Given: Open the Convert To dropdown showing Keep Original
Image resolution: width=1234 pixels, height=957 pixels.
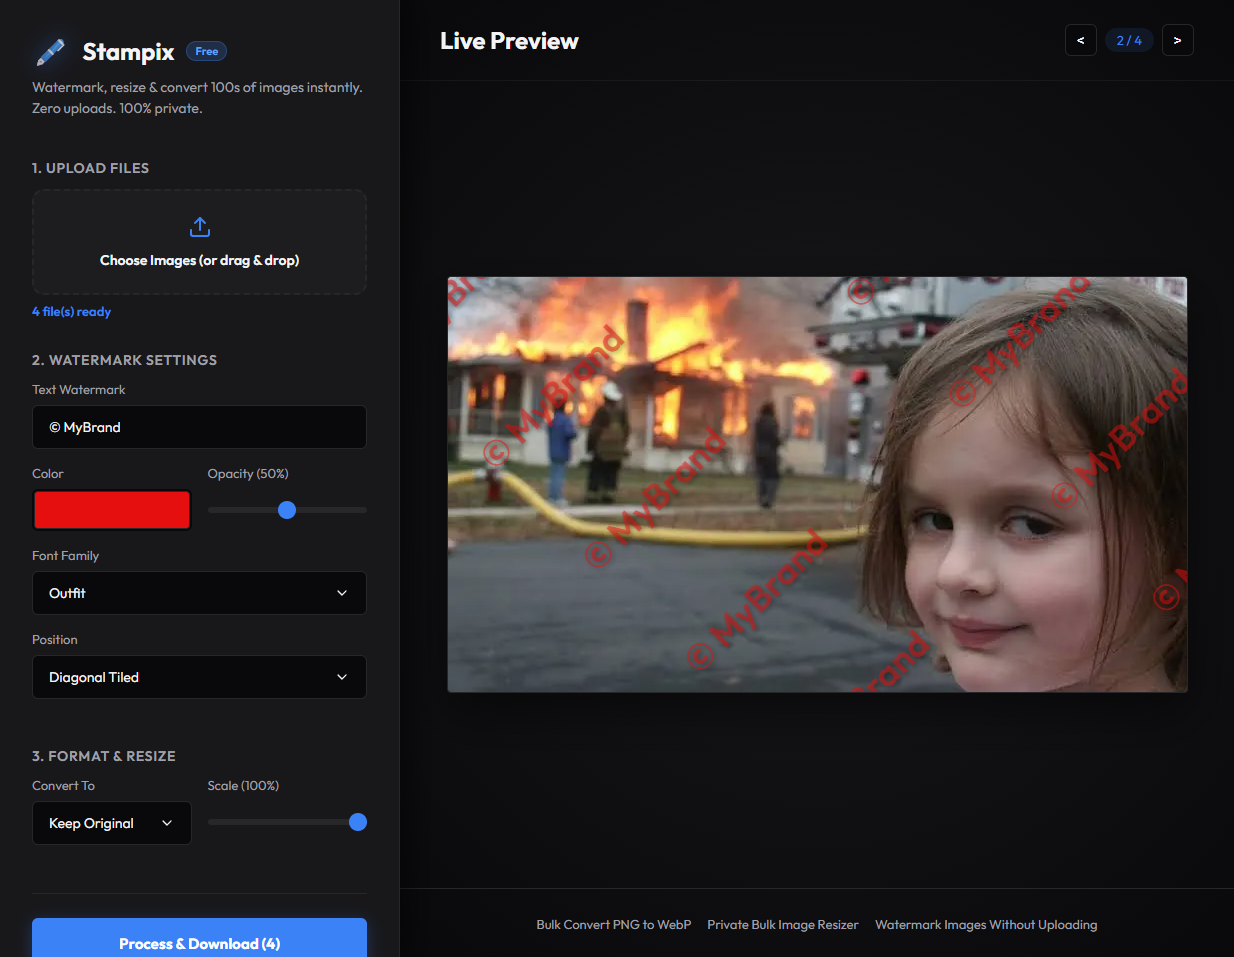Looking at the screenshot, I should (x=111, y=822).
